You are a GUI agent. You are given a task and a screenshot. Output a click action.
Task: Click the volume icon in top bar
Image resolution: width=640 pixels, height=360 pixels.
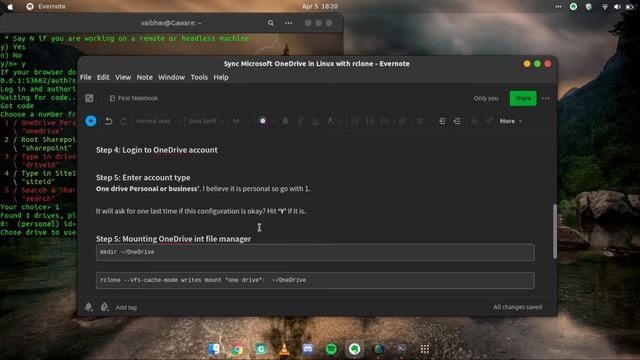point(617,7)
